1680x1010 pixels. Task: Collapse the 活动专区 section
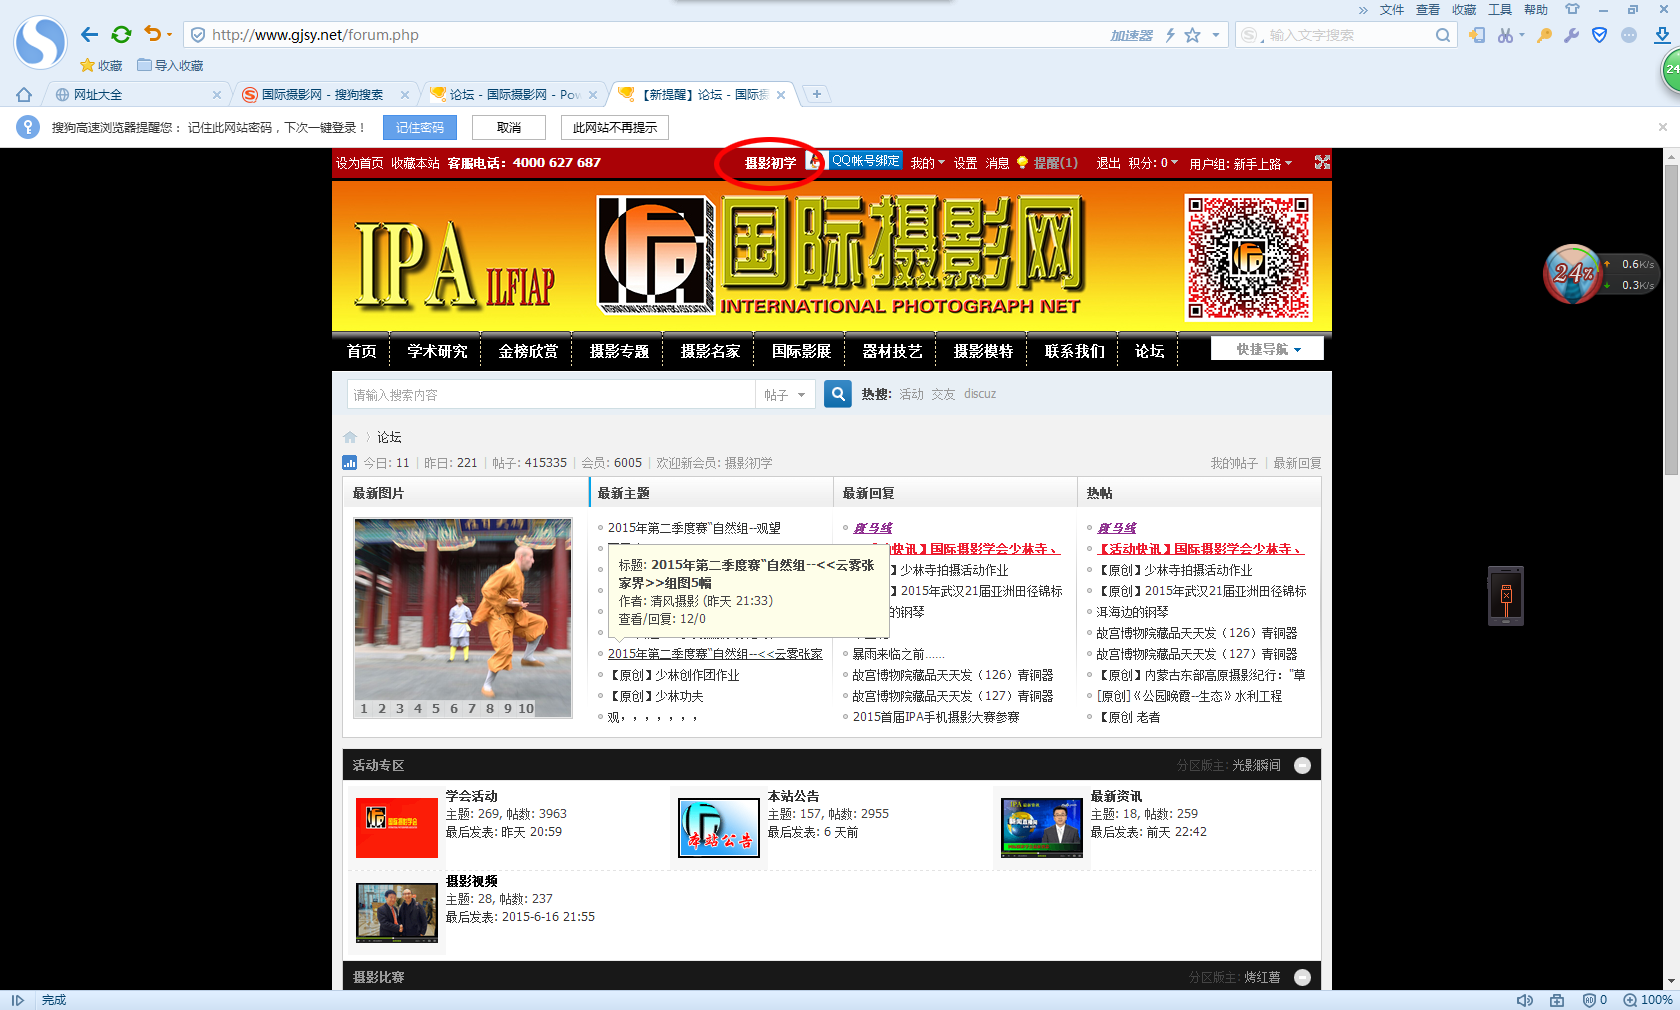pyautogui.click(x=1302, y=765)
